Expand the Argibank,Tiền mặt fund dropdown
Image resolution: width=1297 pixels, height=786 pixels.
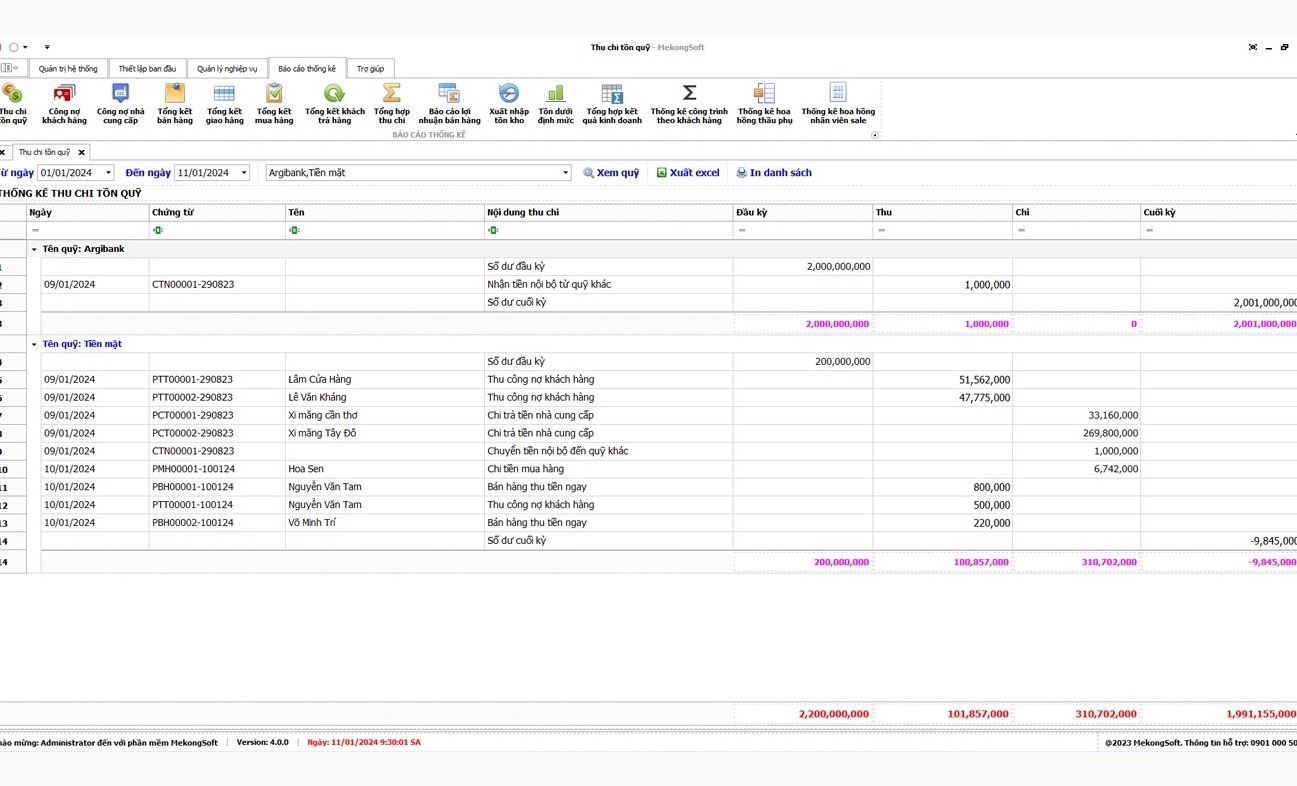point(565,173)
